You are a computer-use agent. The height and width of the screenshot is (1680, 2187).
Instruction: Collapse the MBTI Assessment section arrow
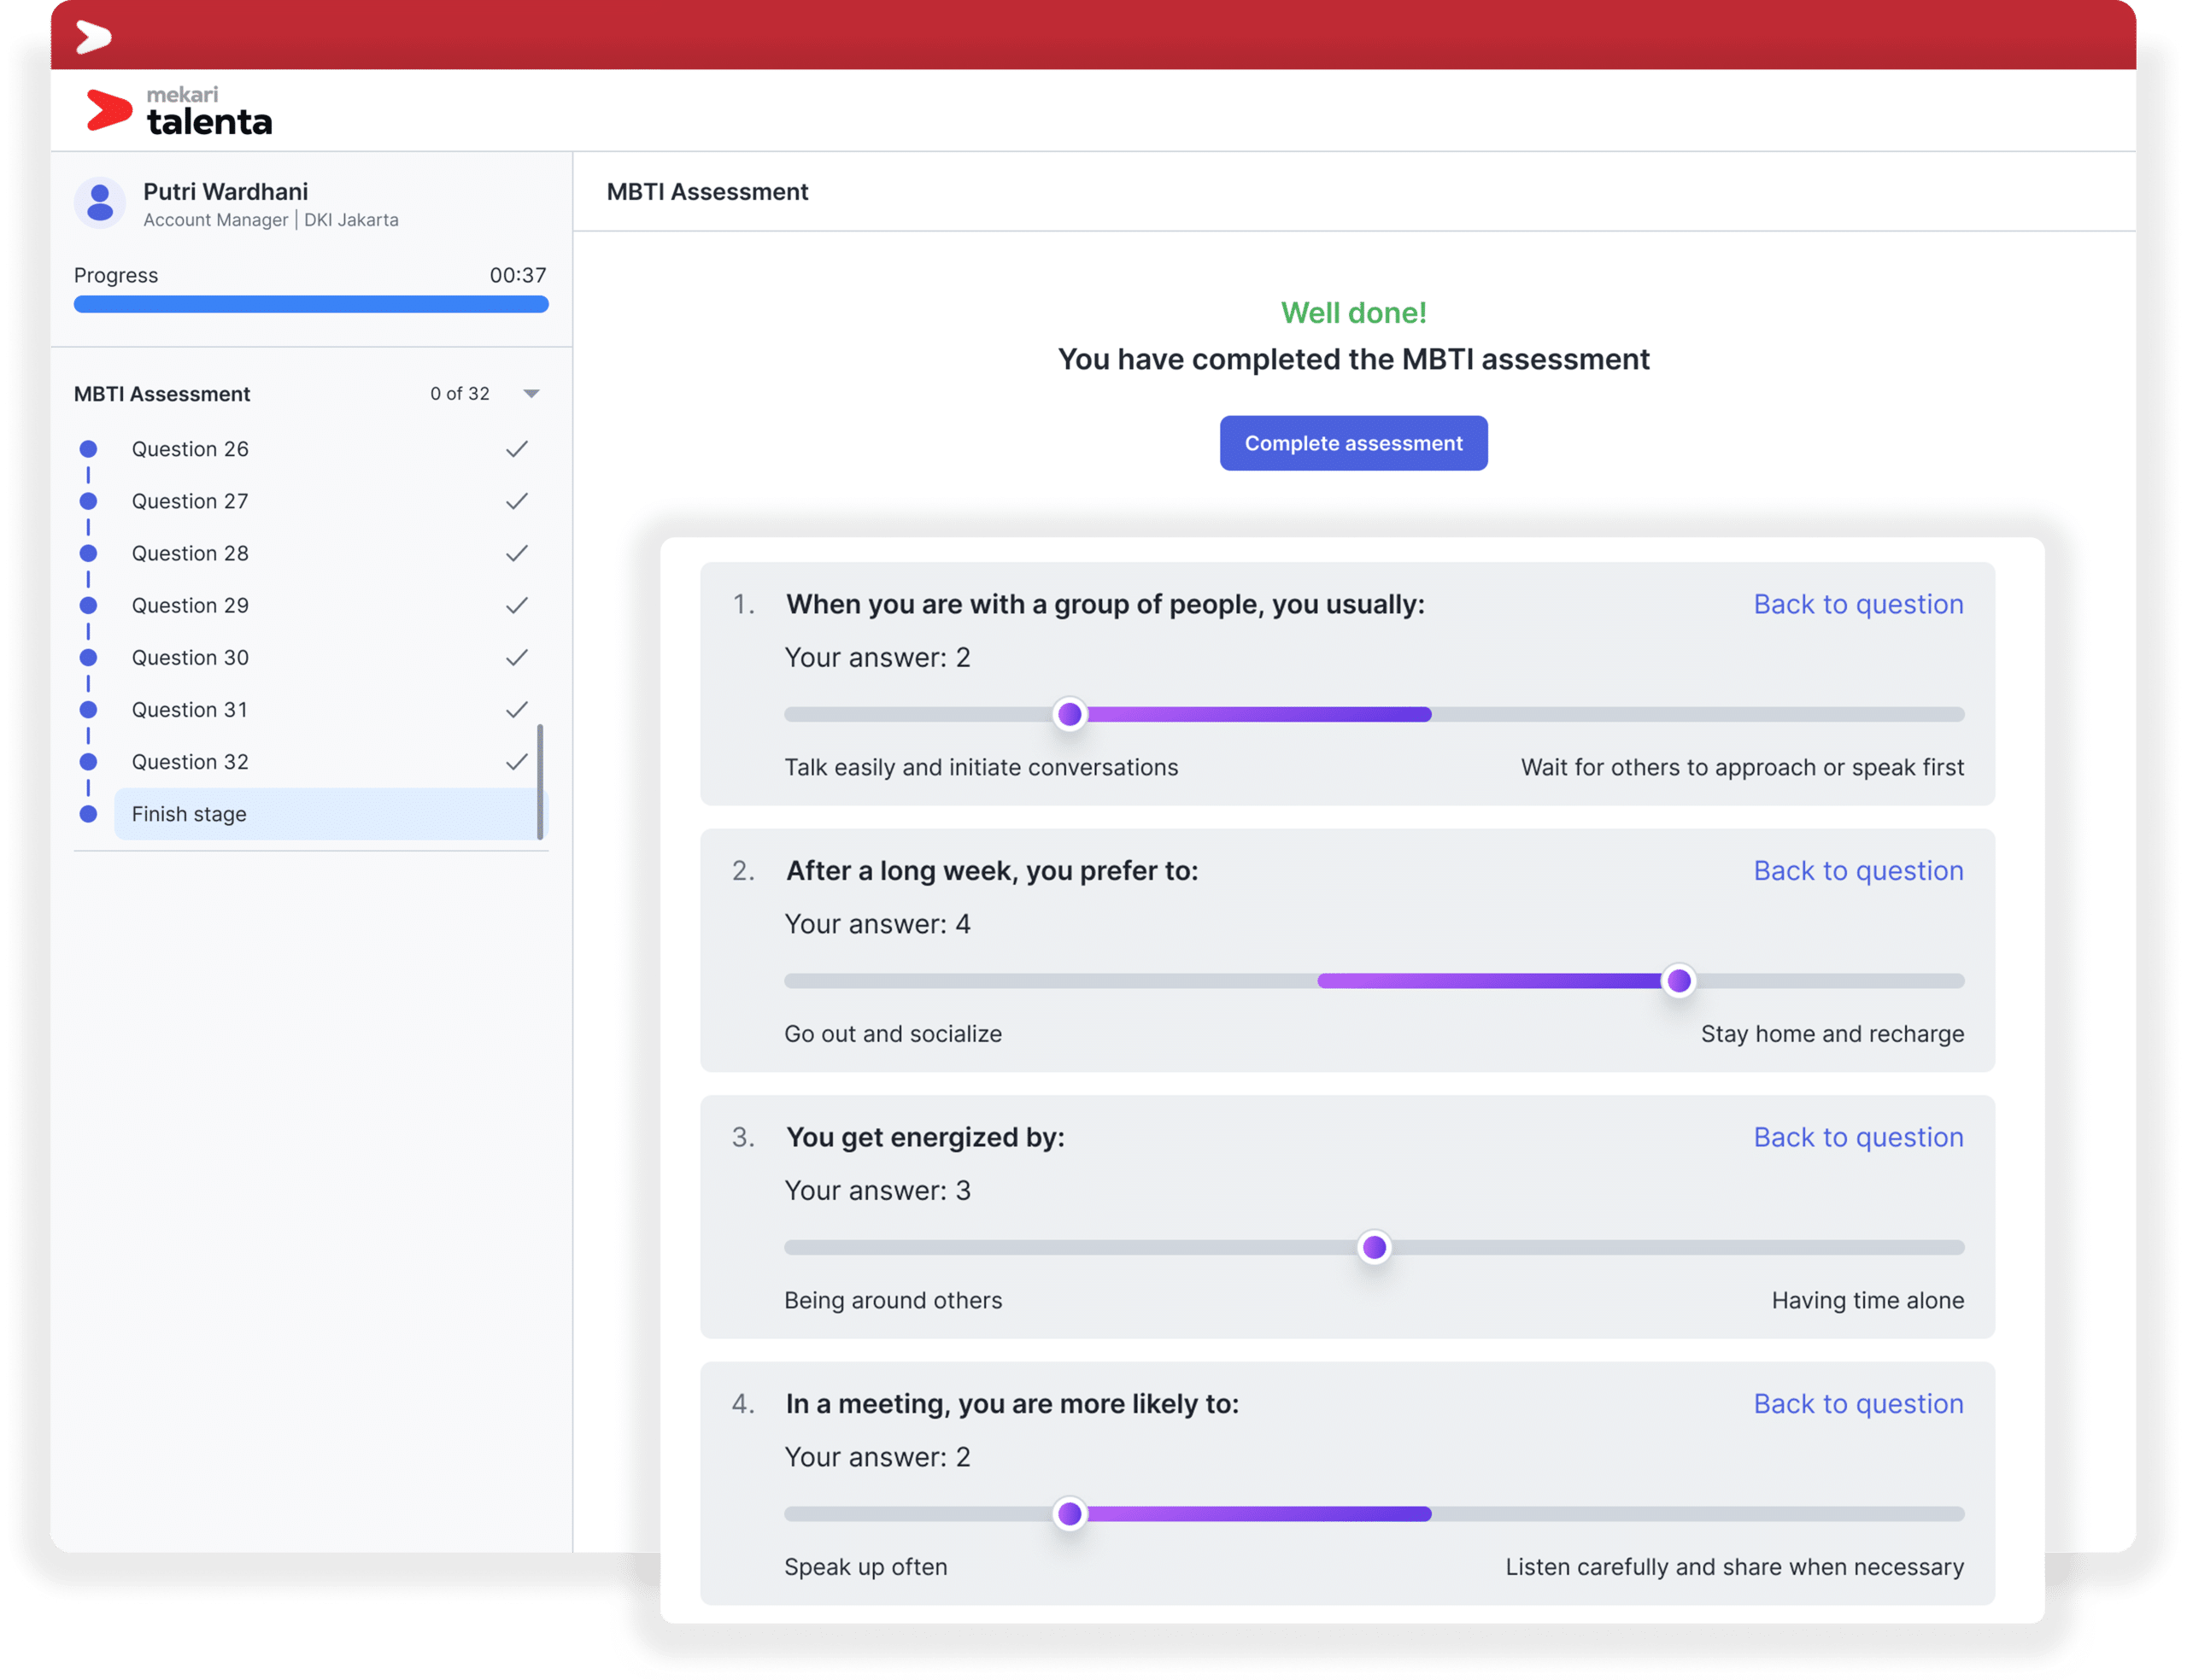(531, 394)
